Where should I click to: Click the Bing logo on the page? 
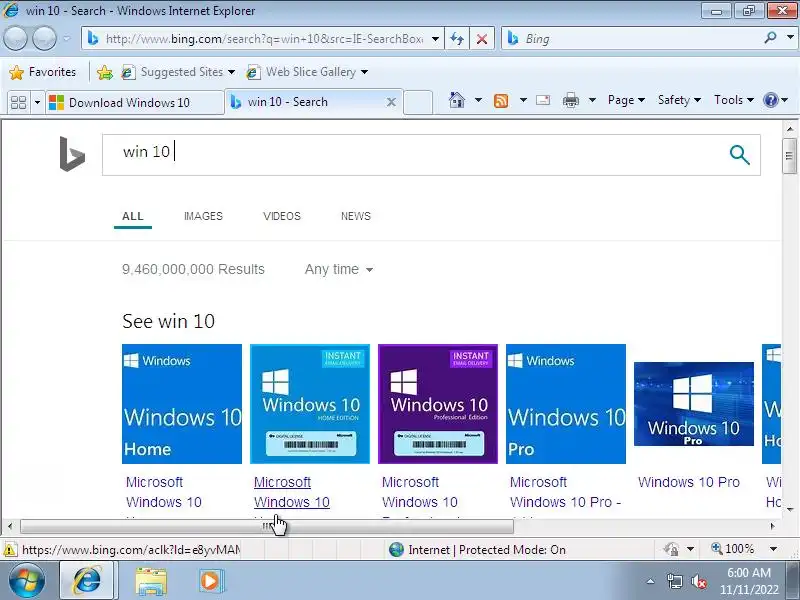72,154
